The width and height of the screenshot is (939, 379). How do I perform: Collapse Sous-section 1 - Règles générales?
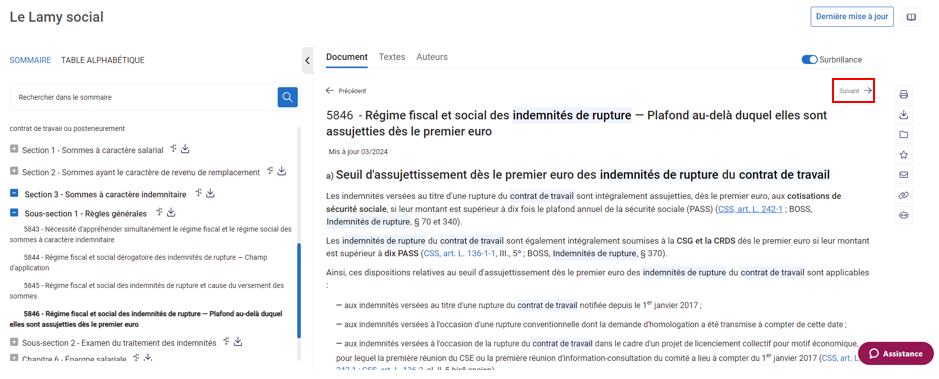pyautogui.click(x=14, y=212)
